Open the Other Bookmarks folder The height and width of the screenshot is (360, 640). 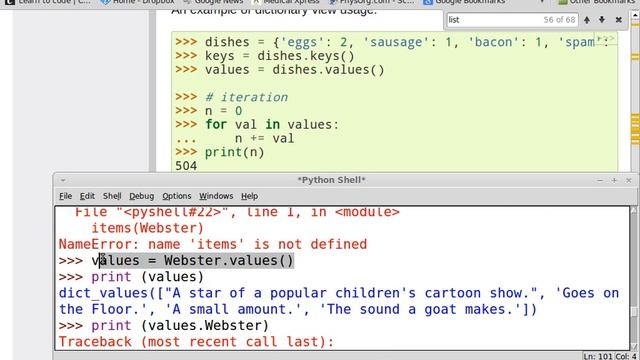598,2
